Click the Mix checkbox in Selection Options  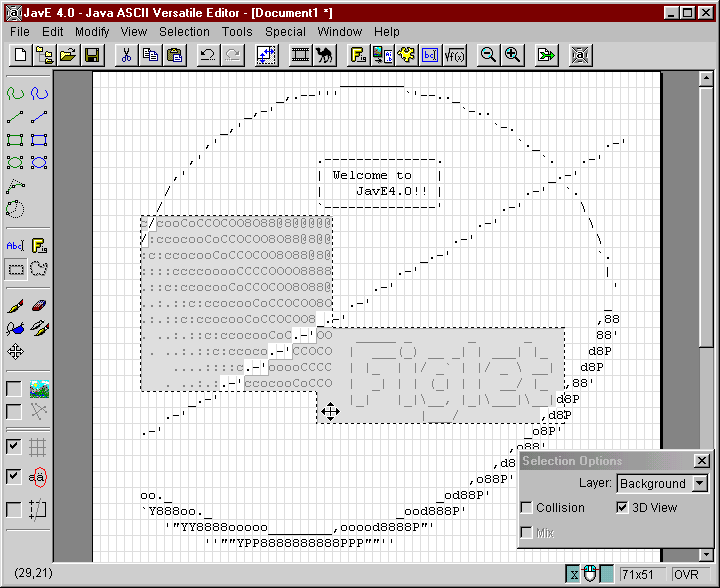527,533
